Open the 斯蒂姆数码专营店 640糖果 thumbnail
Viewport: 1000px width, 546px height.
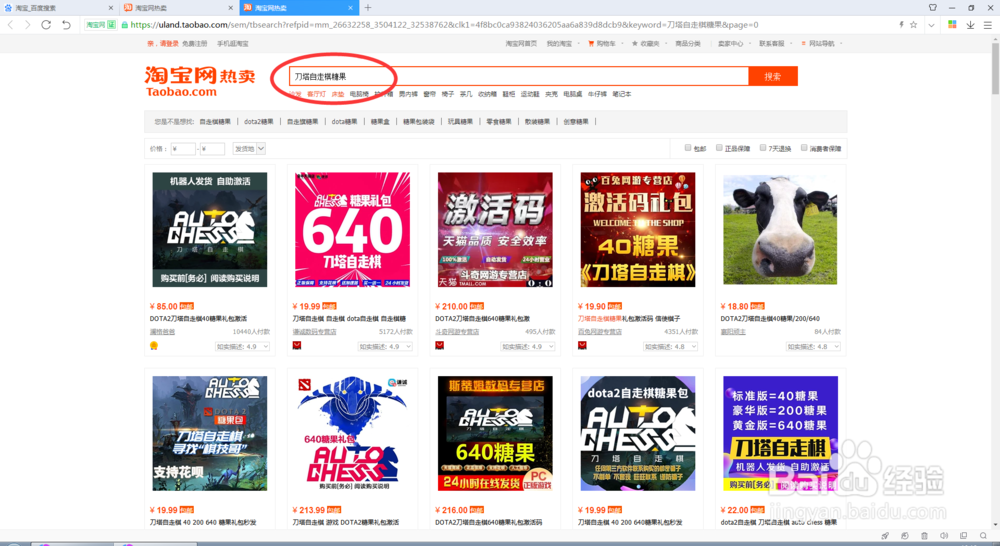pos(495,433)
